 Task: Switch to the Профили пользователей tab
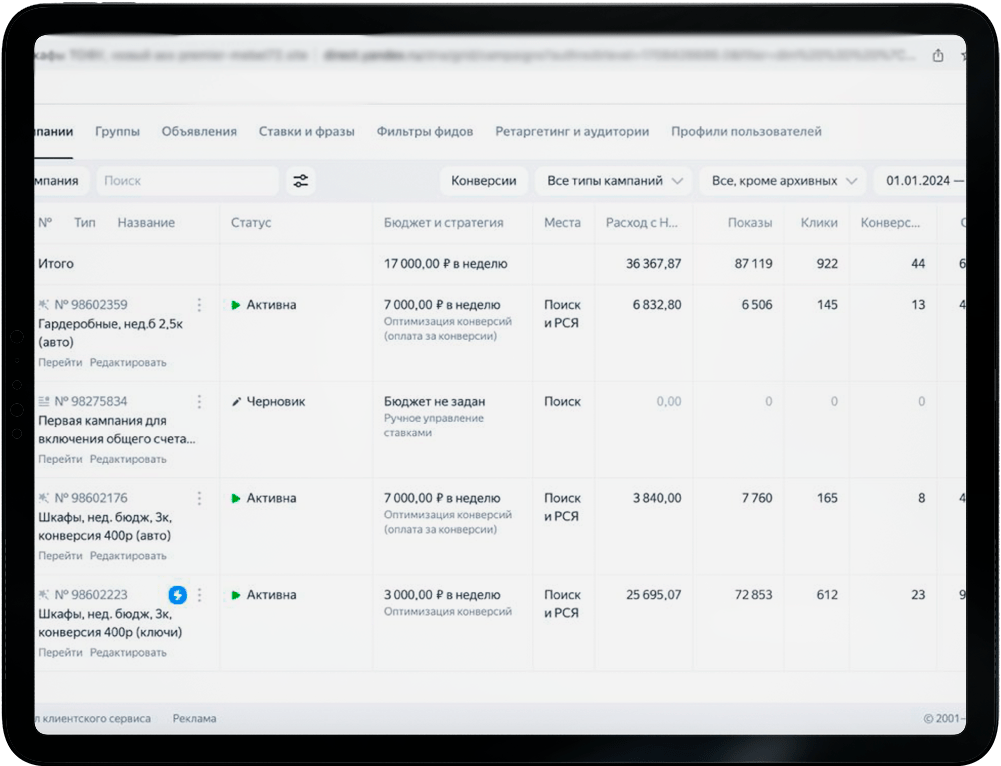746,131
